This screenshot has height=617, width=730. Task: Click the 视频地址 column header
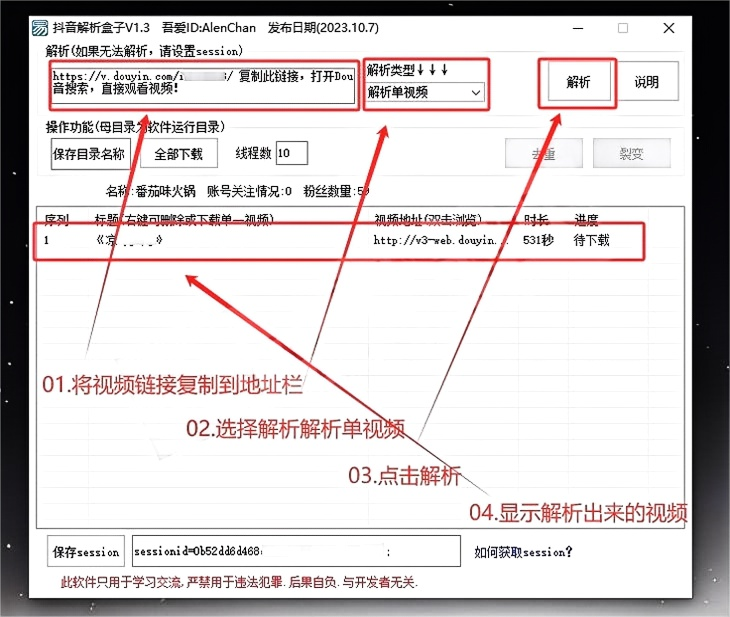(428, 219)
